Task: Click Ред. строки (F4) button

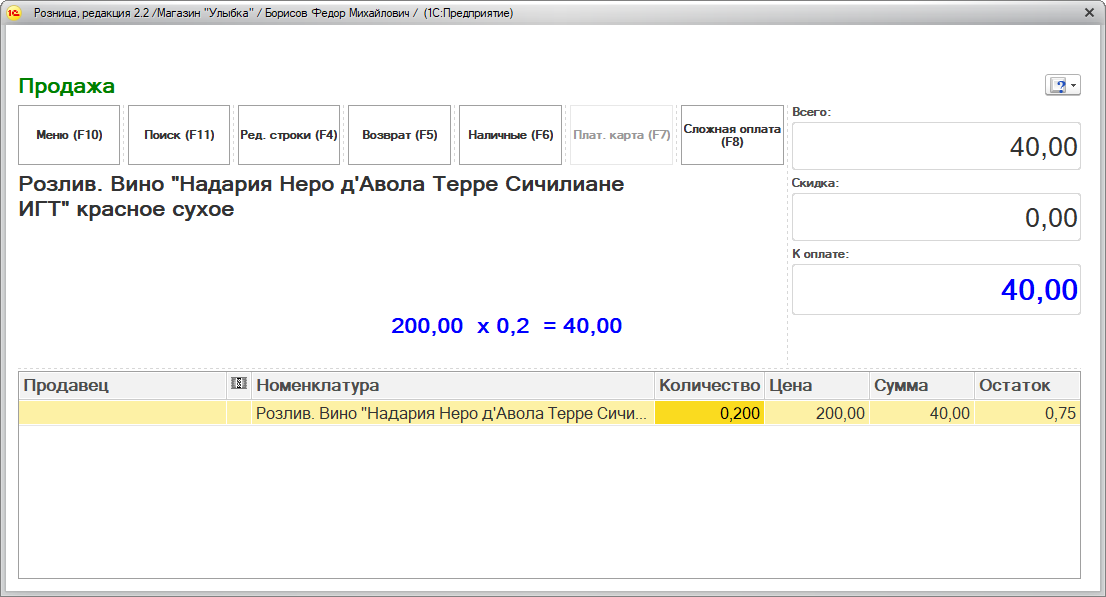Action: pyautogui.click(x=289, y=135)
